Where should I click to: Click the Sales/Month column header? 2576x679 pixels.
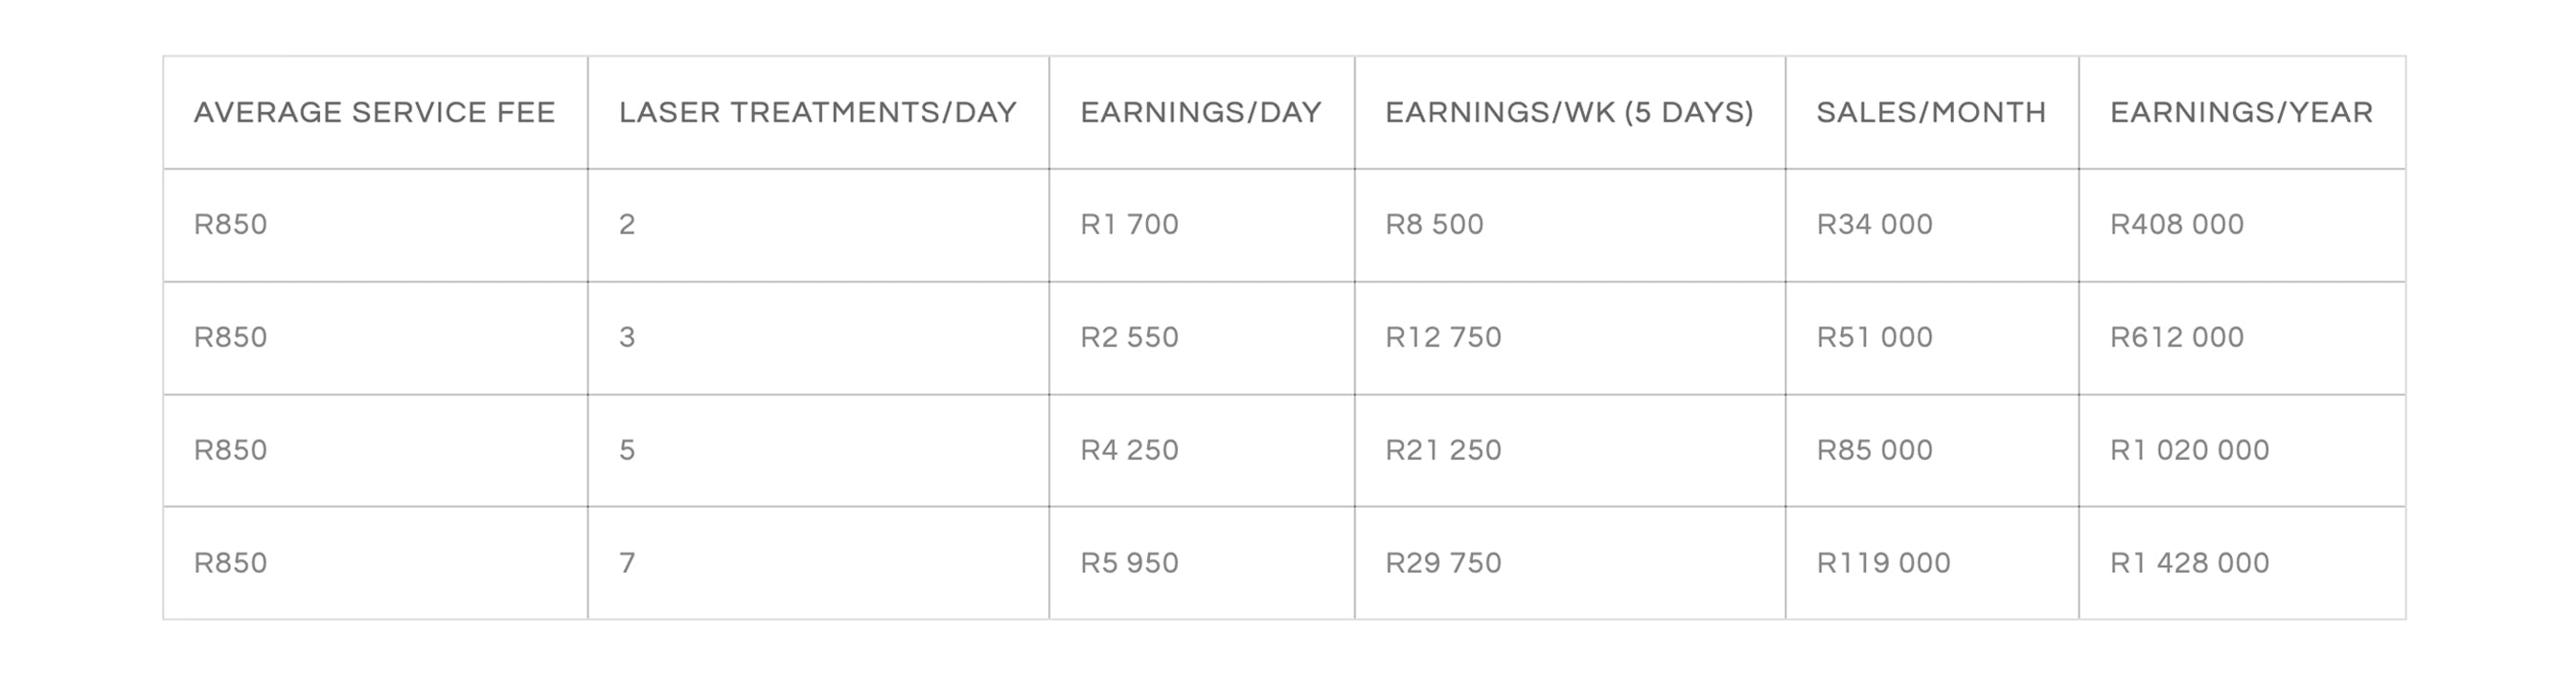(x=1931, y=113)
